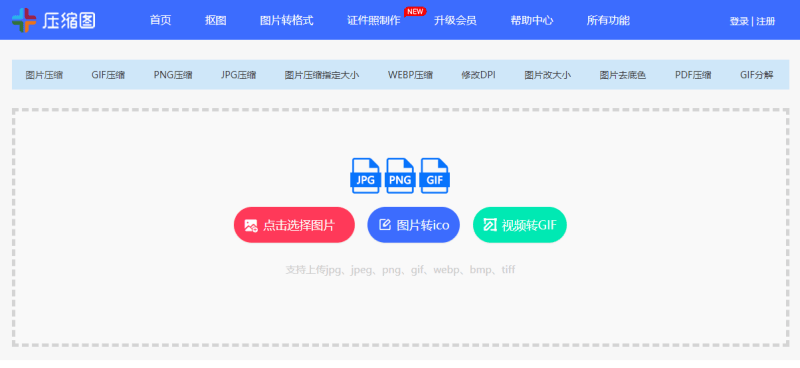Click the red 点击选择图片 button
800x368 pixels.
pyautogui.click(x=294, y=225)
